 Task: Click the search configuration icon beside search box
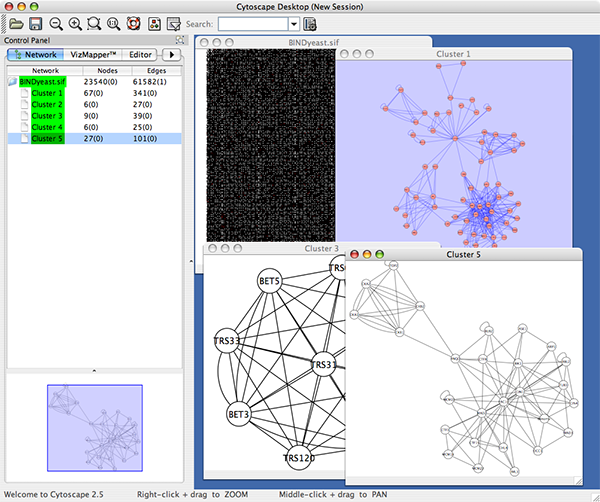(x=310, y=23)
